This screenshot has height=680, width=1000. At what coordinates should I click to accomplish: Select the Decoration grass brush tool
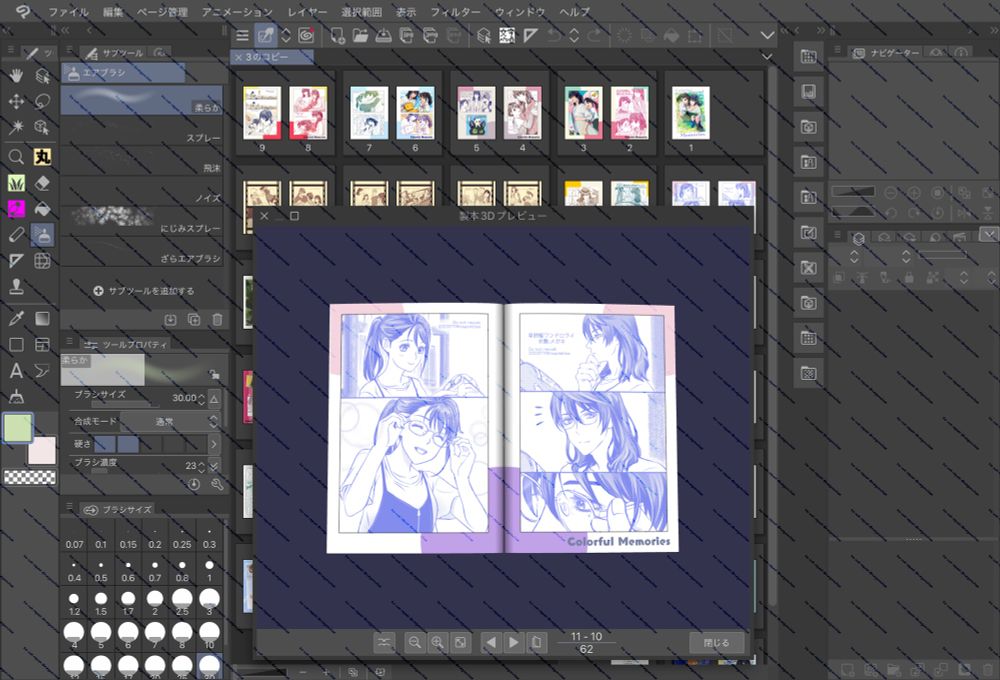click(x=16, y=183)
